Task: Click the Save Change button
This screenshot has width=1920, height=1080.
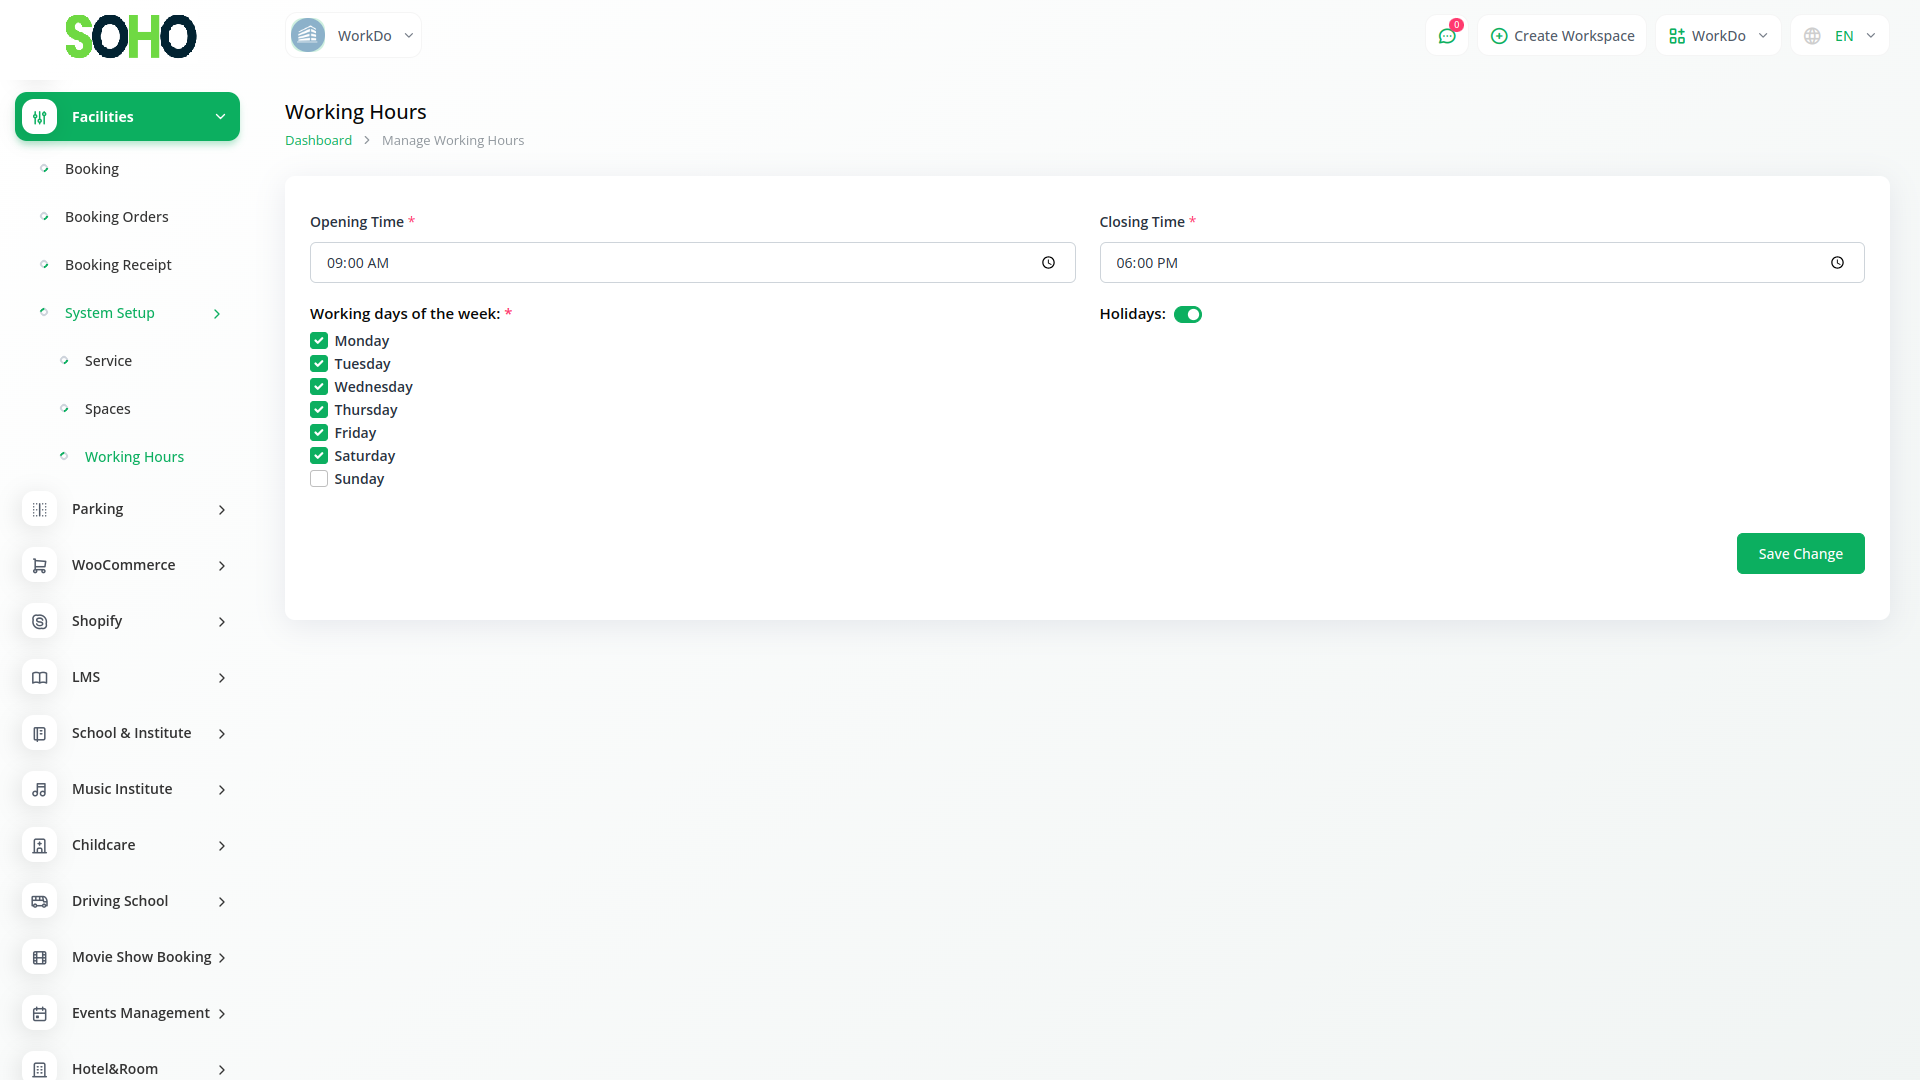Action: coord(1799,554)
